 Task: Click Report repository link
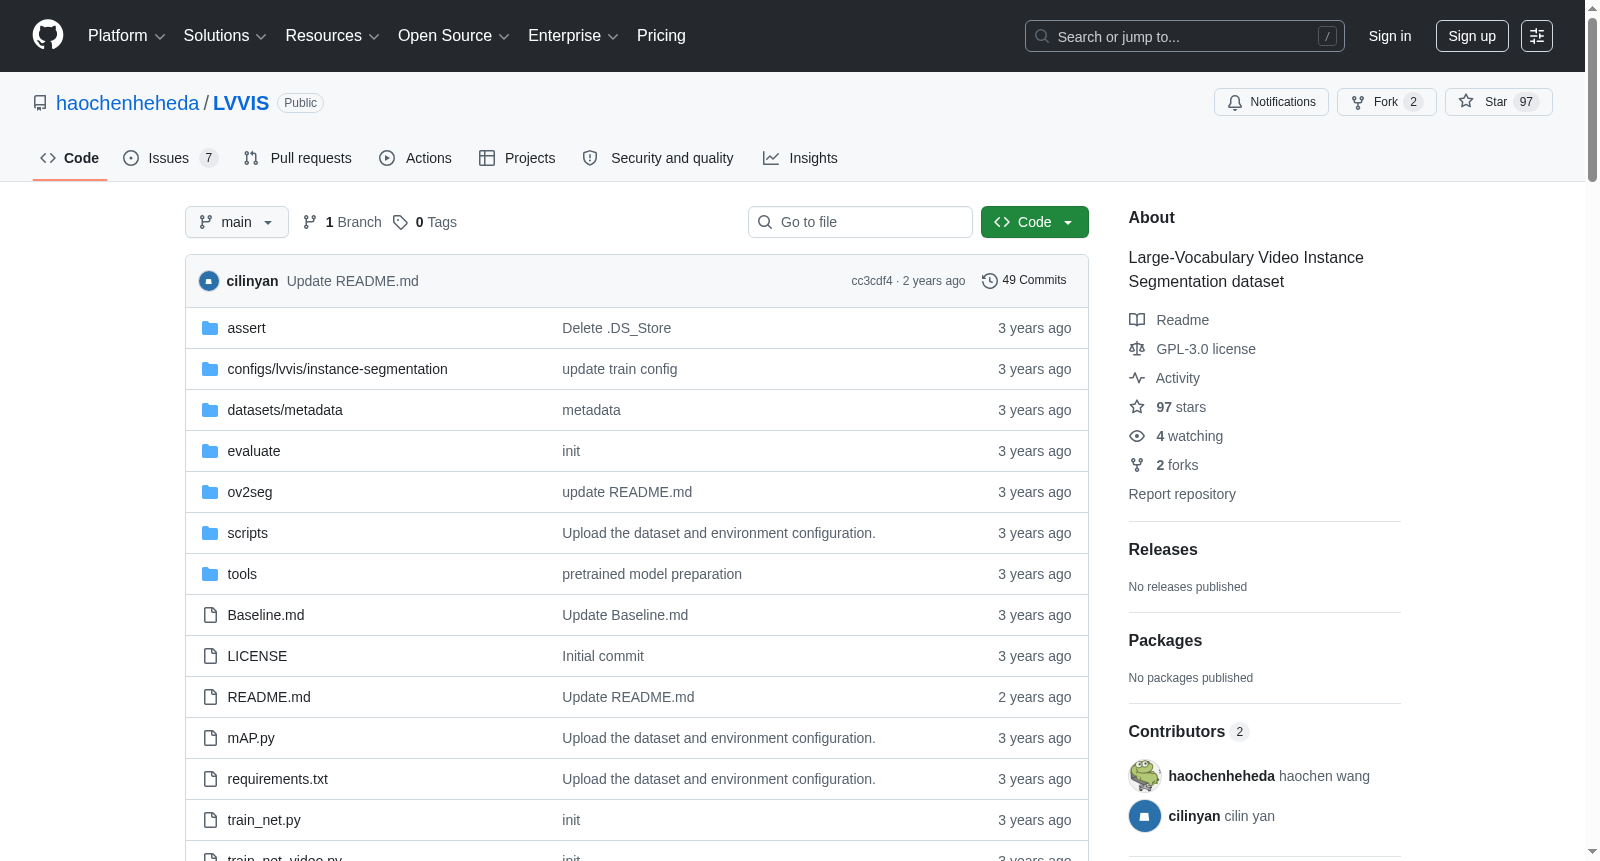point(1182,494)
